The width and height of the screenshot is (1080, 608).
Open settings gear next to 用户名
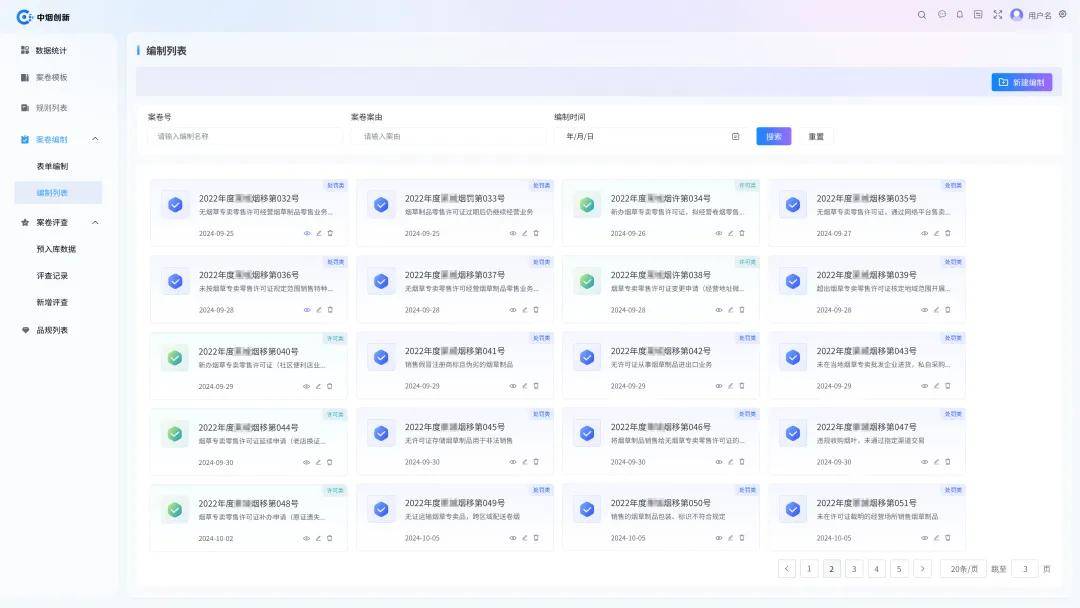coord(1062,15)
